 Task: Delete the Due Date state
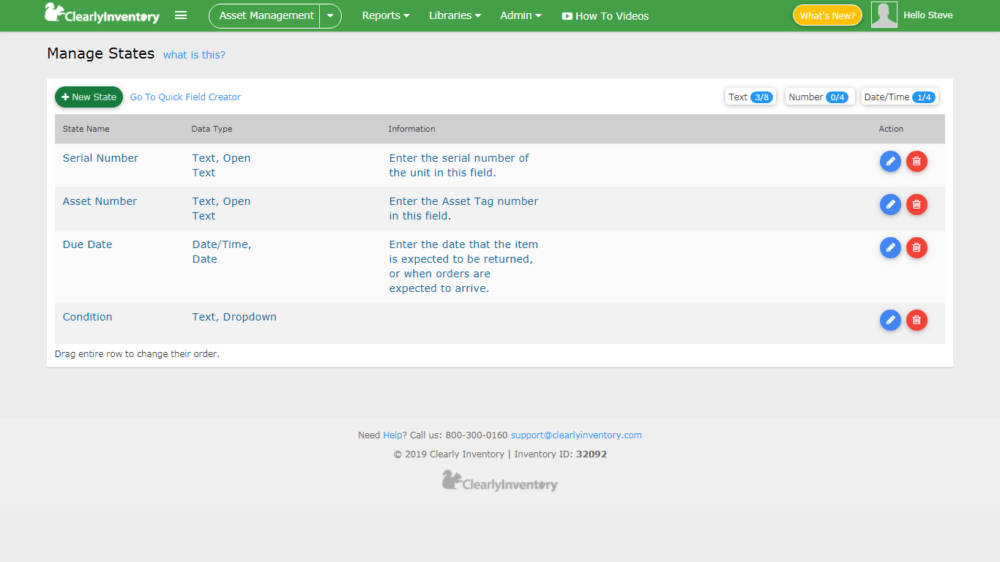[916, 248]
